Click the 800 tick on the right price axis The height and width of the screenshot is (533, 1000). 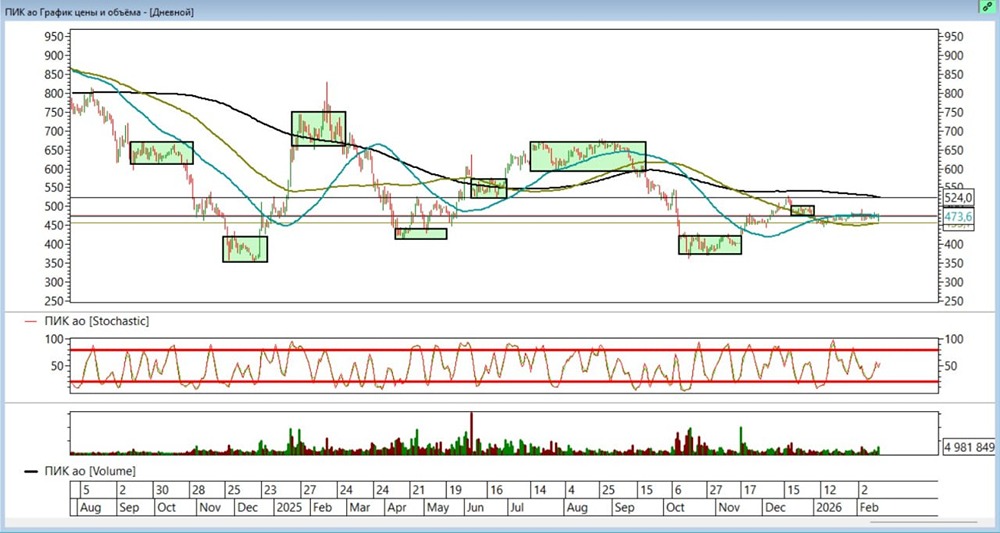pyautogui.click(x=952, y=94)
